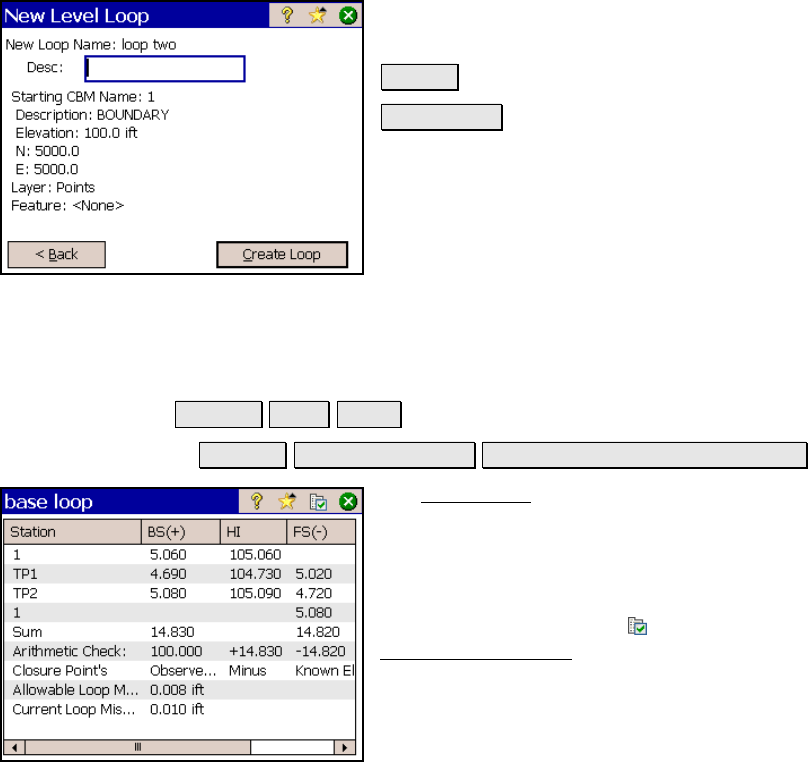Click the left arrow of horizontal scrollbar
808x762 pixels.
(x=13, y=746)
